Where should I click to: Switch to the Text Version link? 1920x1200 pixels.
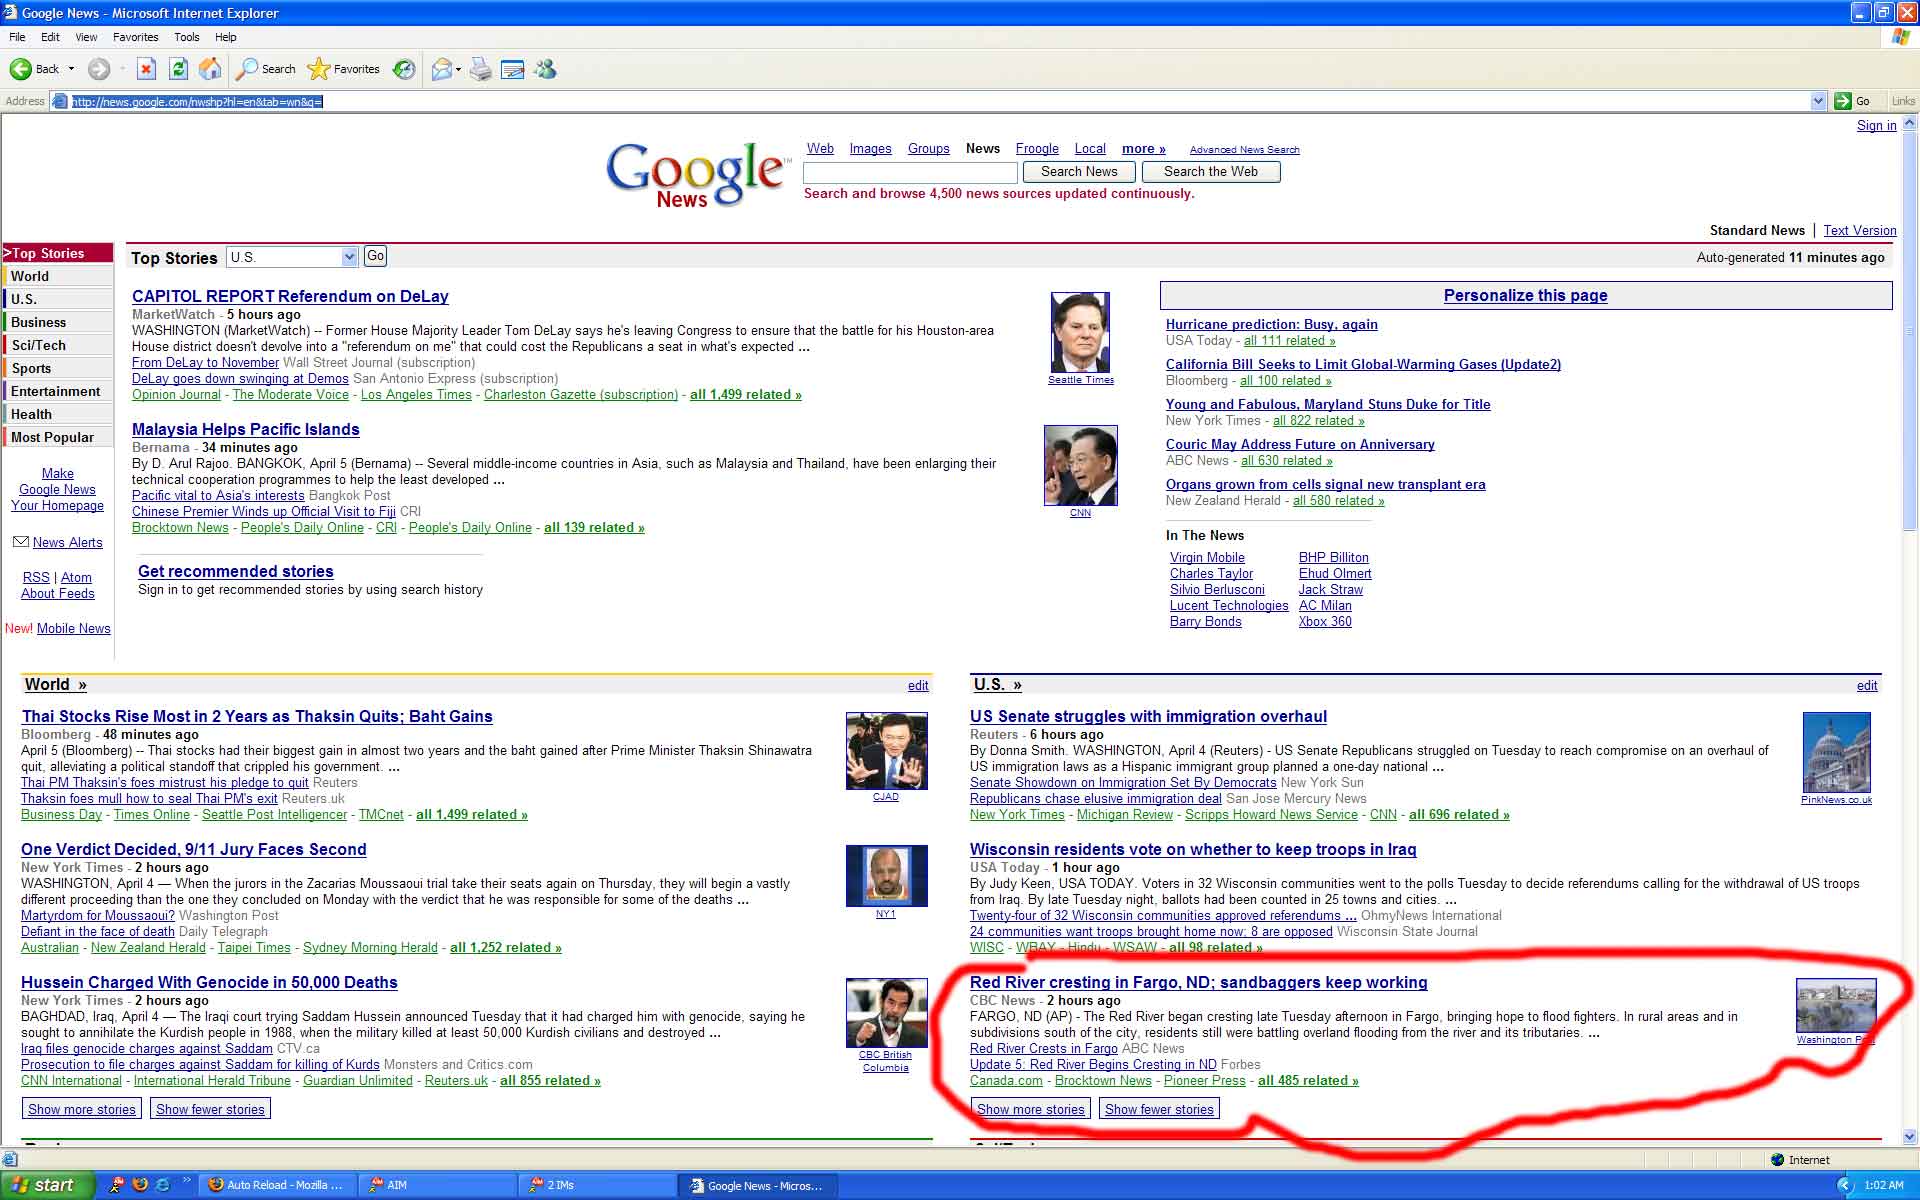click(x=1859, y=230)
